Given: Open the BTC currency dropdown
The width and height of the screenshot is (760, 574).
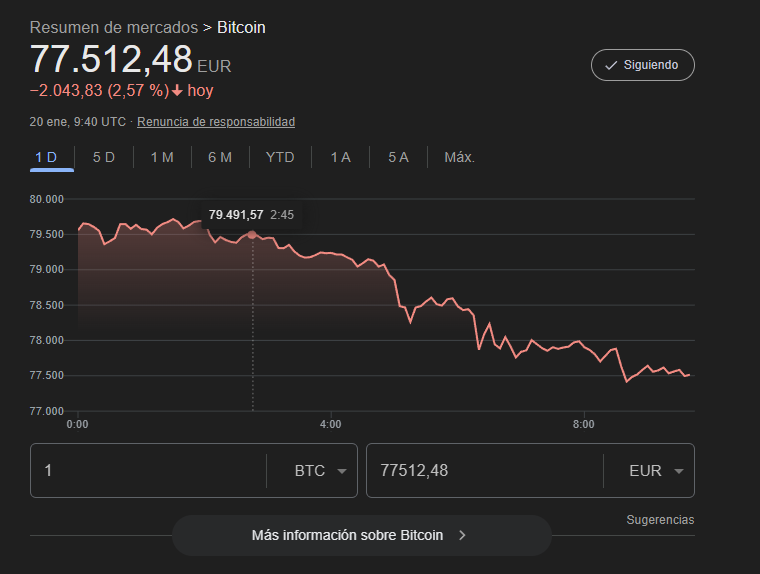Looking at the screenshot, I should click(x=321, y=471).
